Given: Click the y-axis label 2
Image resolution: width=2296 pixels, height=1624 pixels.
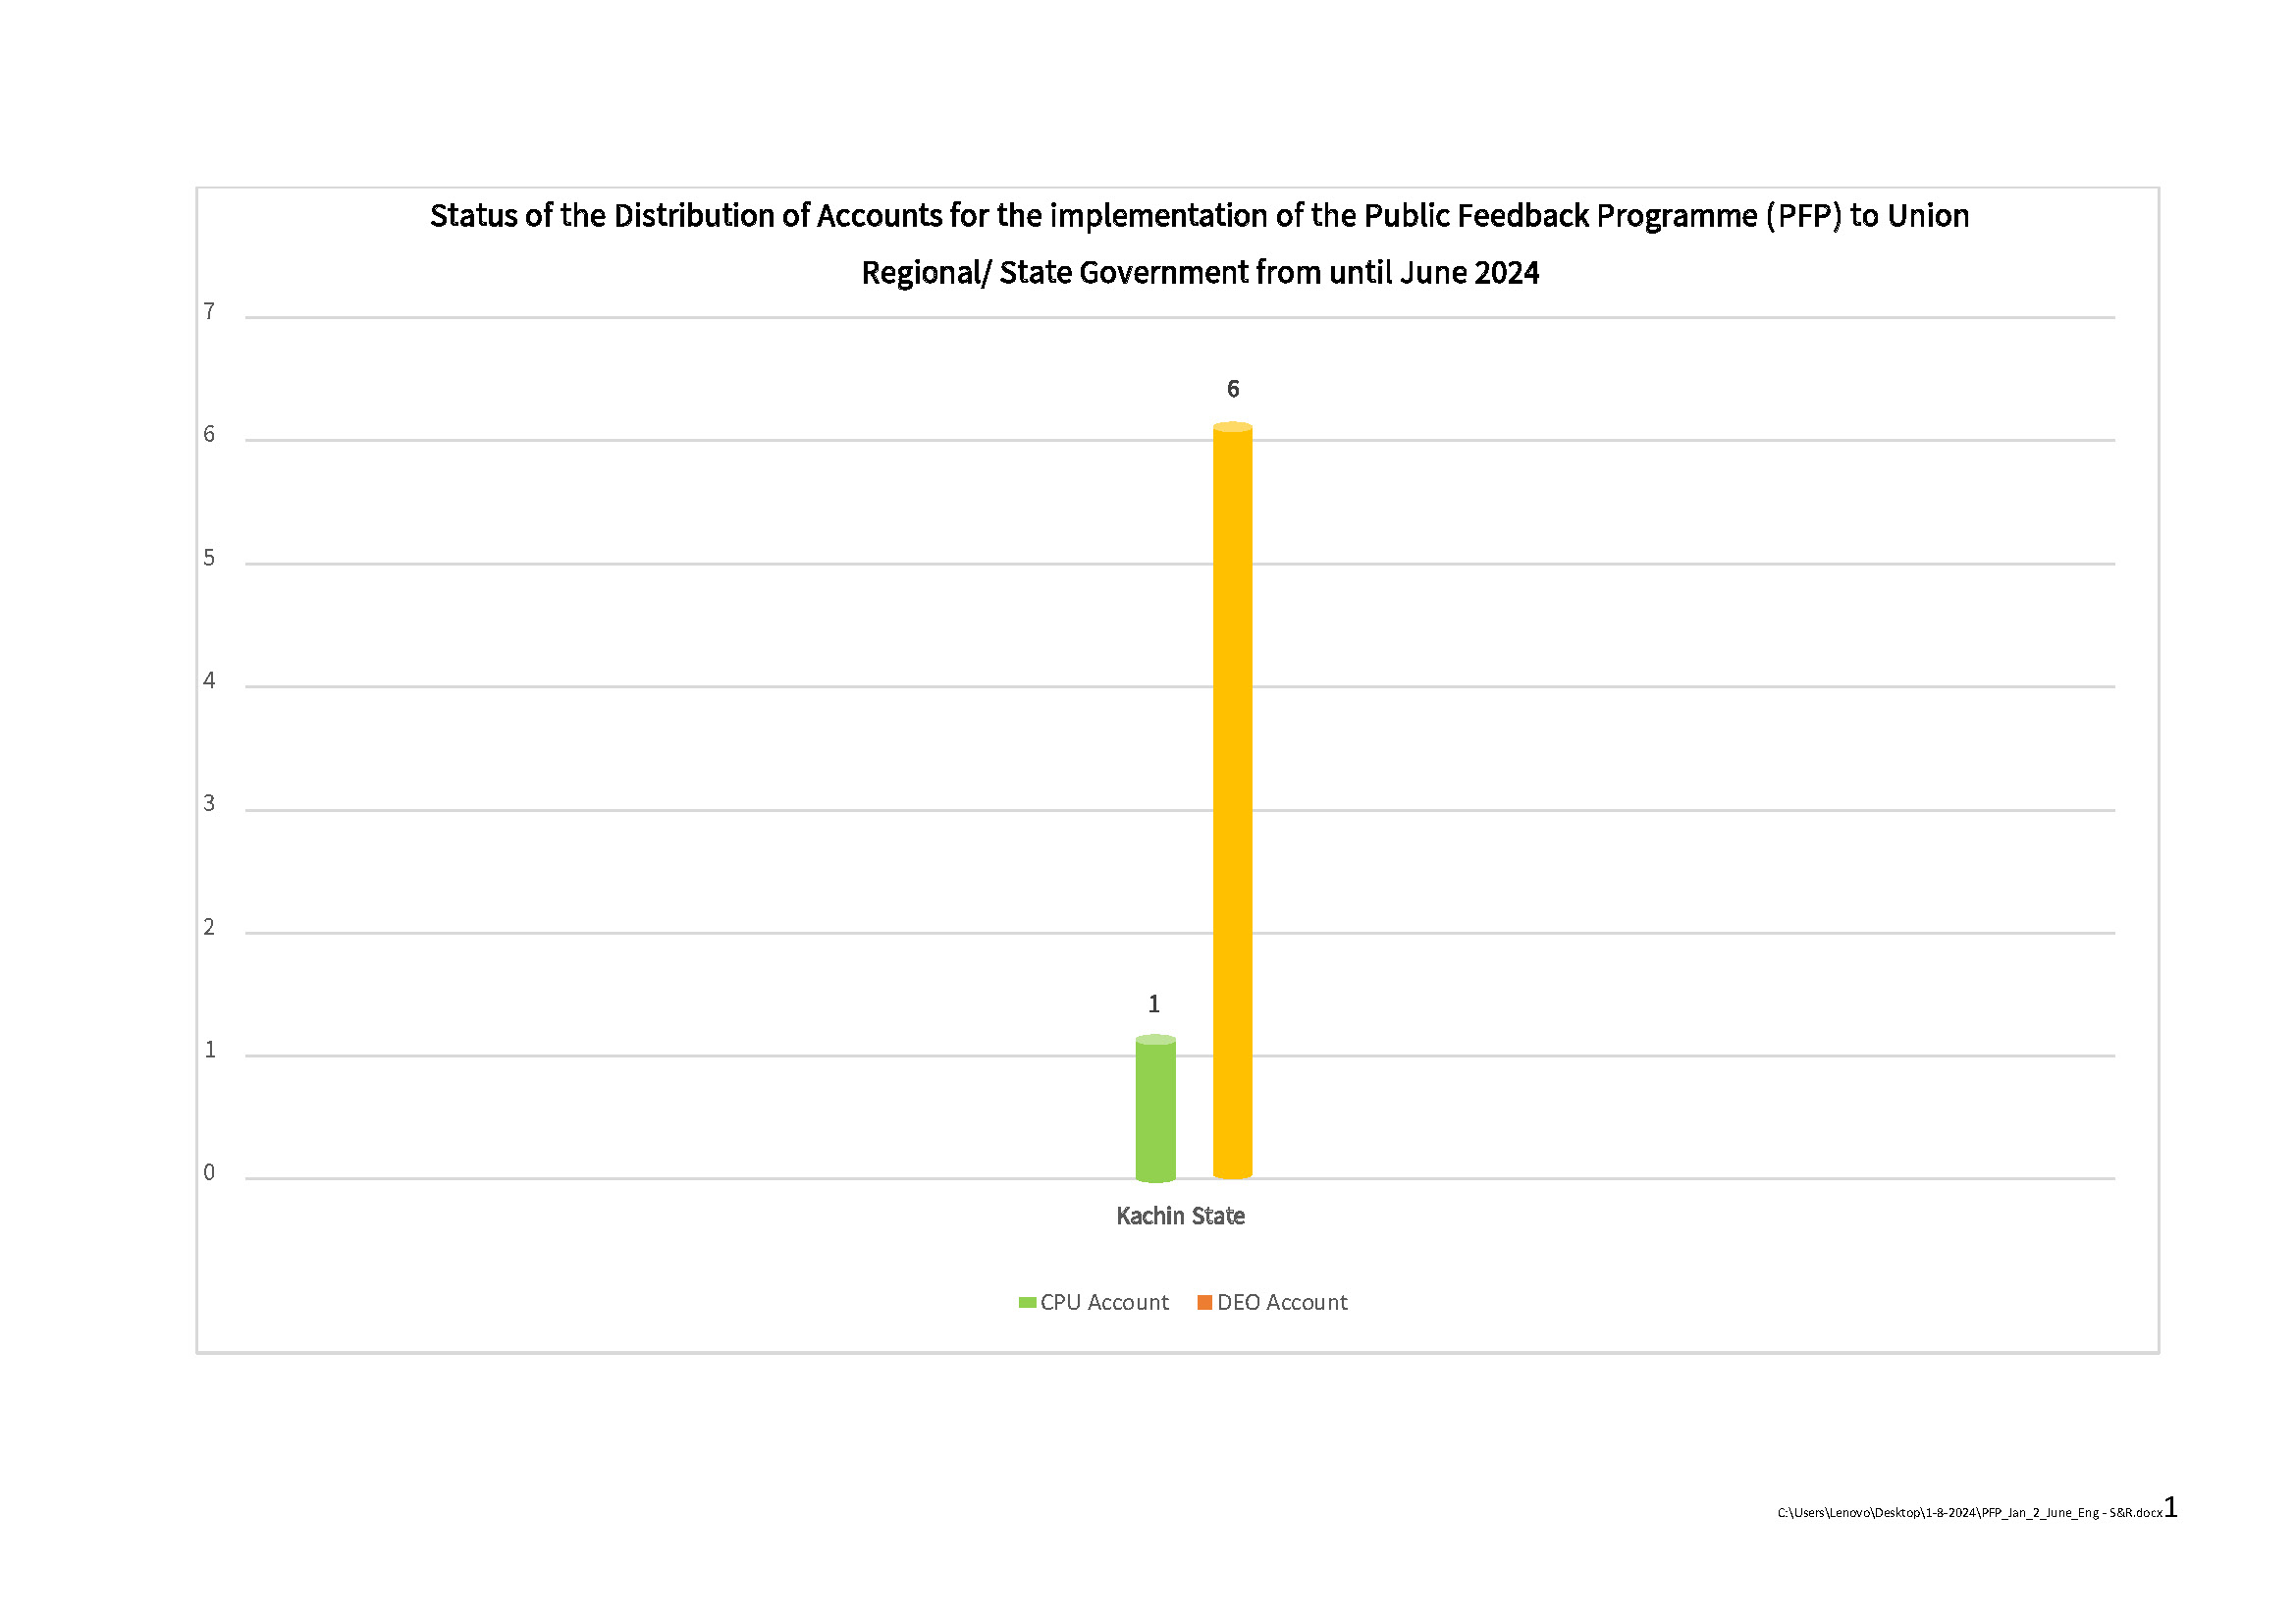Looking at the screenshot, I should 209,927.
